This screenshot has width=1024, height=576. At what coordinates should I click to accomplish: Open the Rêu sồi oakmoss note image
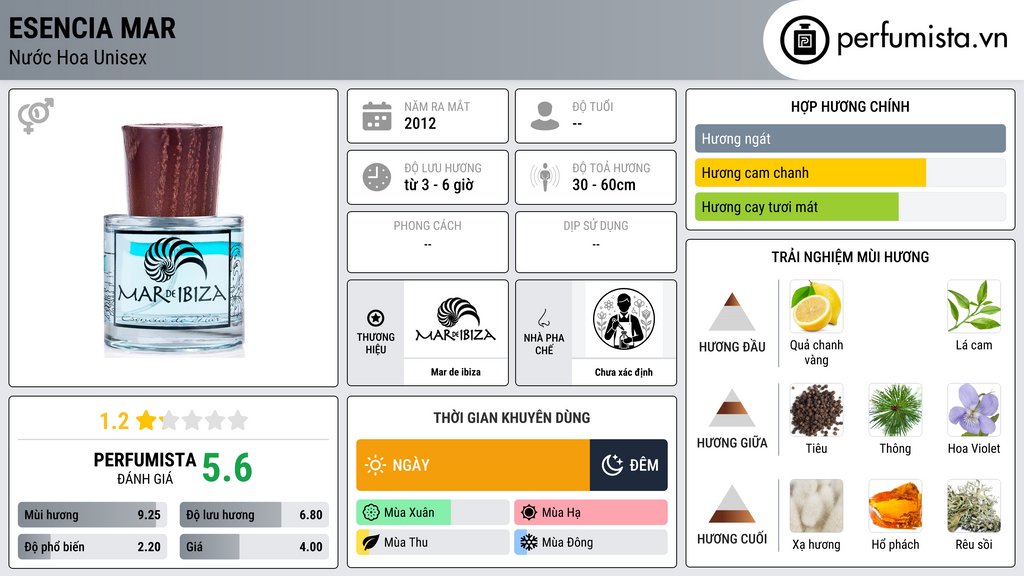[x=974, y=506]
